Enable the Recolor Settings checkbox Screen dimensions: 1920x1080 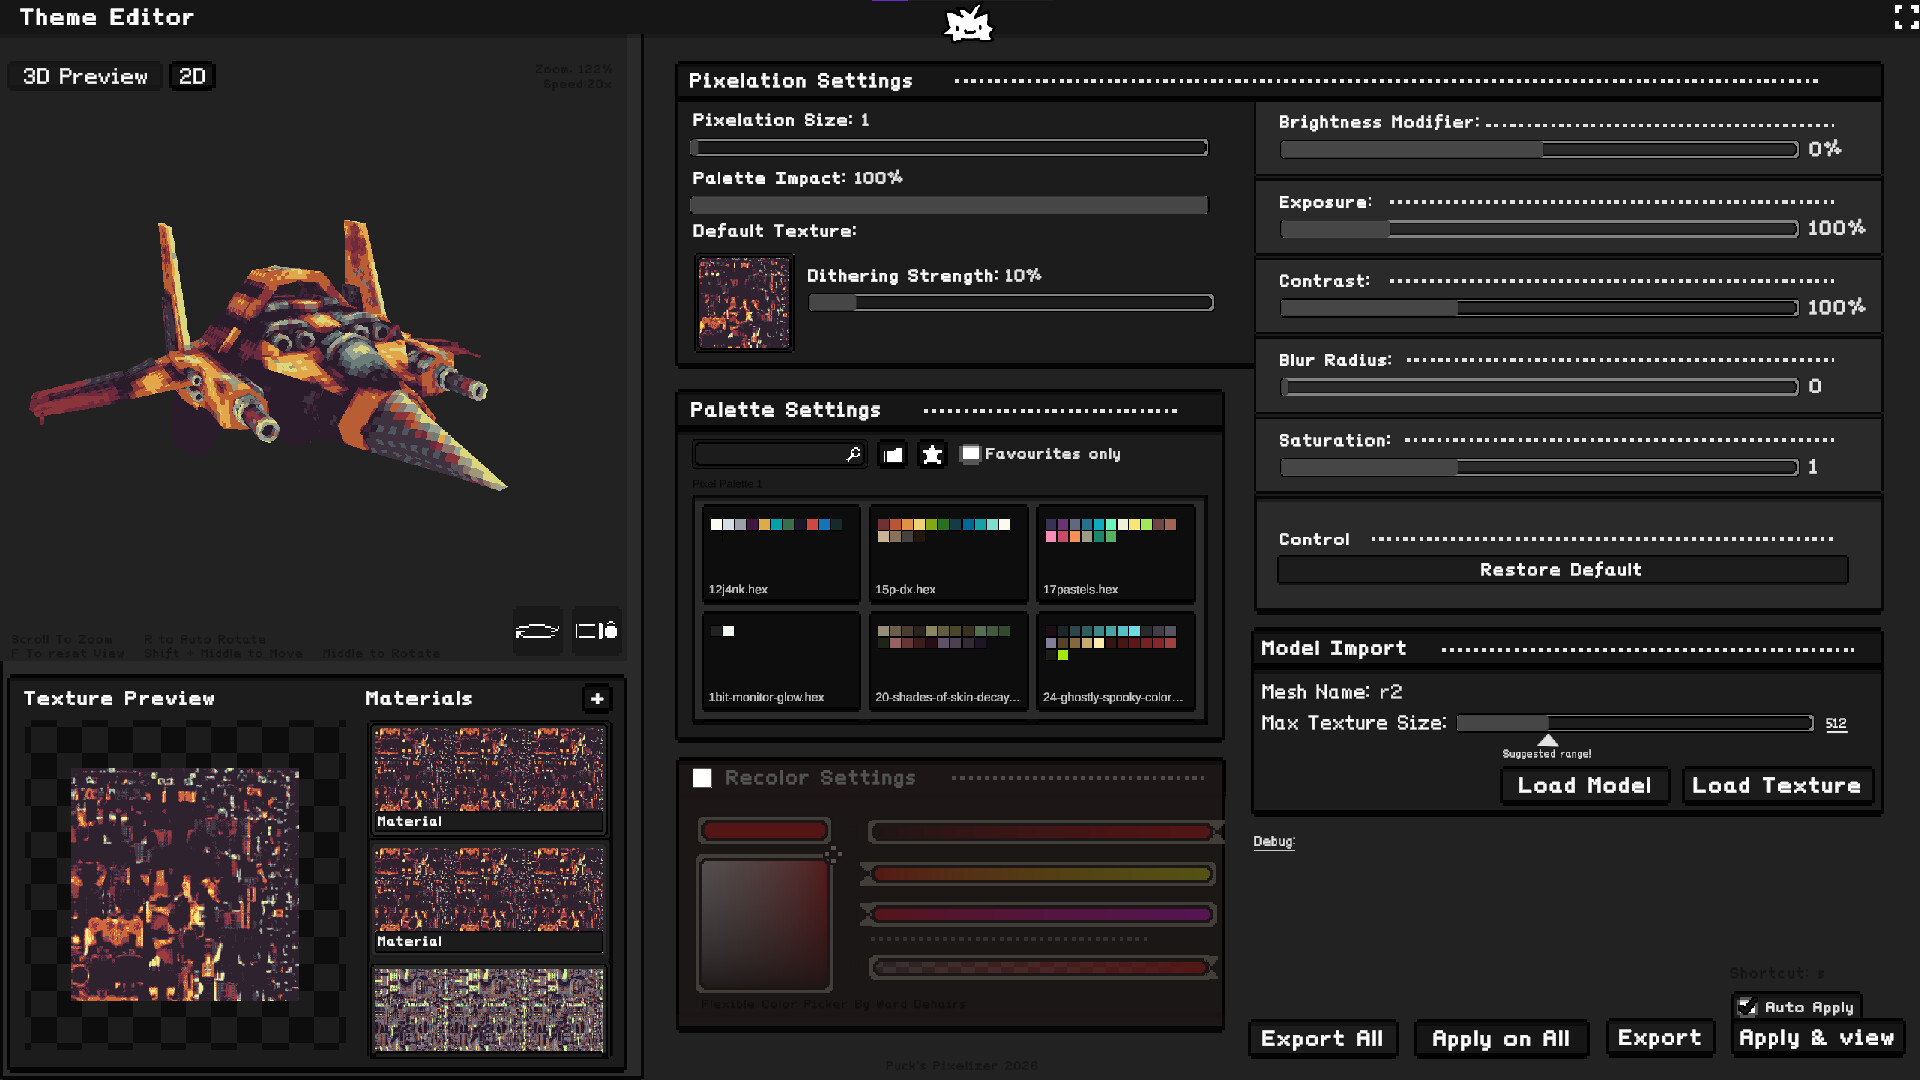click(701, 777)
